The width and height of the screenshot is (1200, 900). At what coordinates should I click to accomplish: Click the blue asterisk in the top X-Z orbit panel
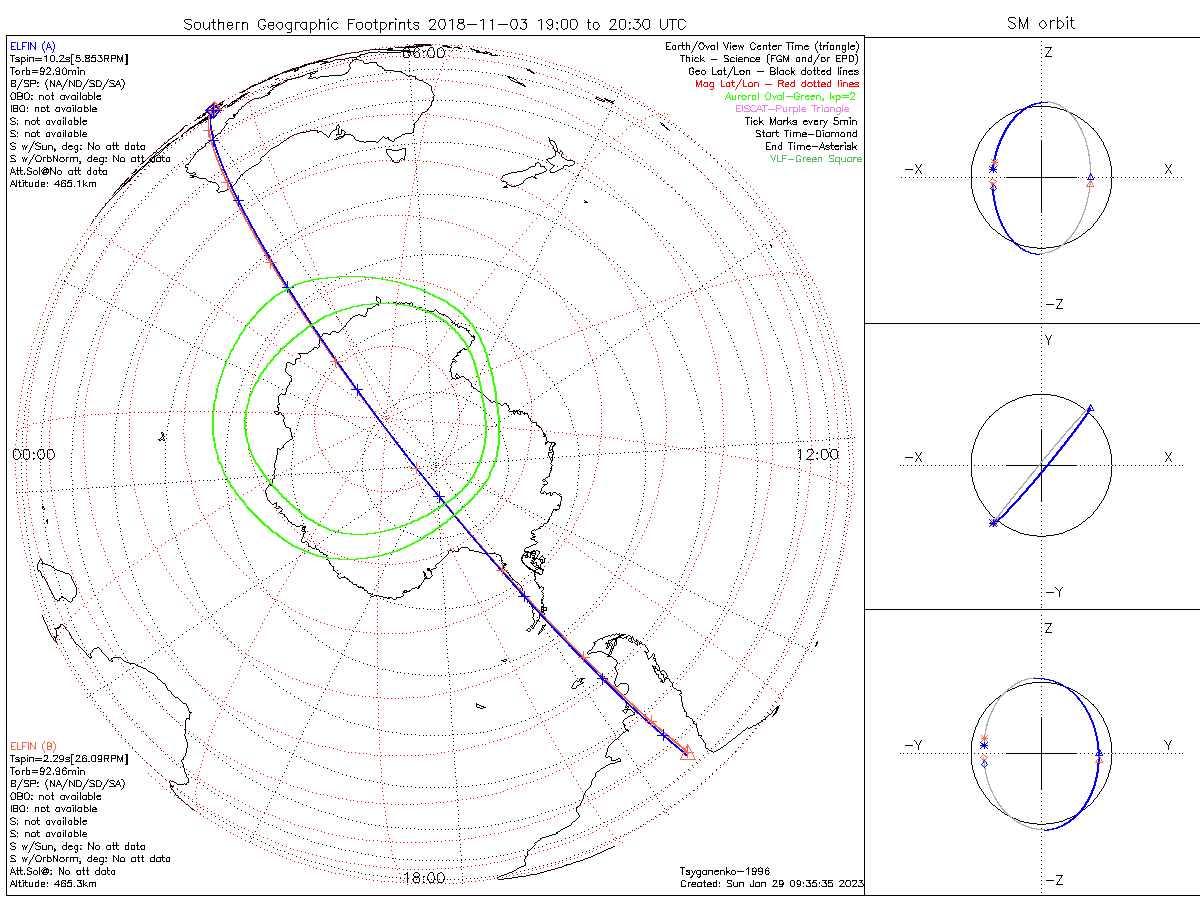pos(992,169)
